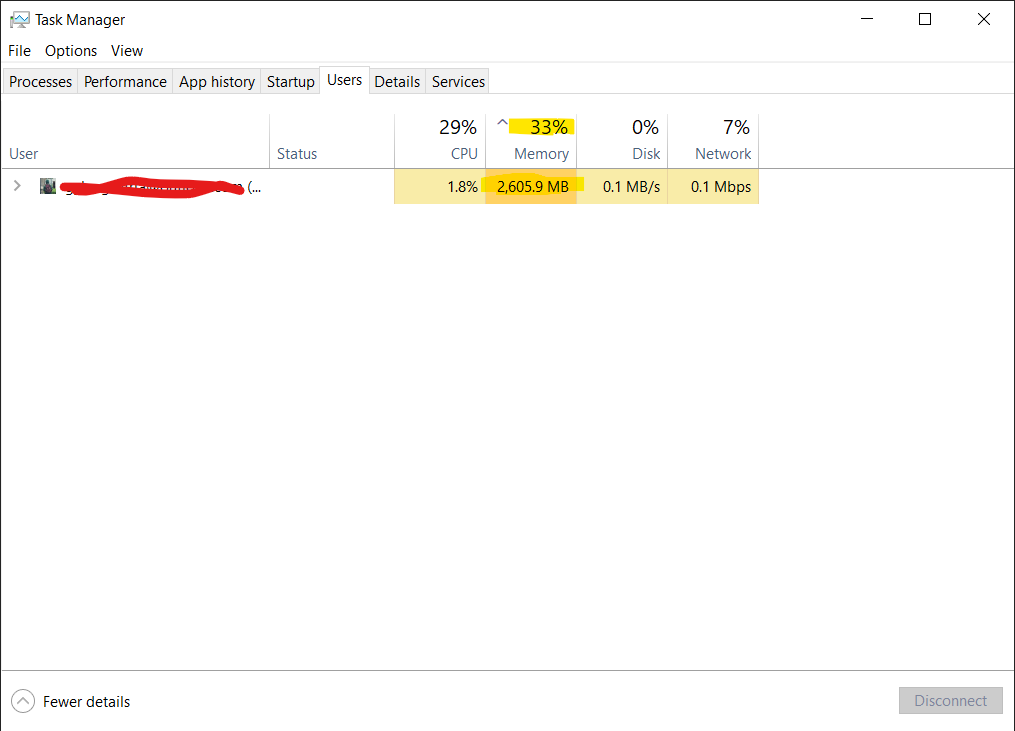Click the Status column header
1015x731 pixels.
pos(297,153)
